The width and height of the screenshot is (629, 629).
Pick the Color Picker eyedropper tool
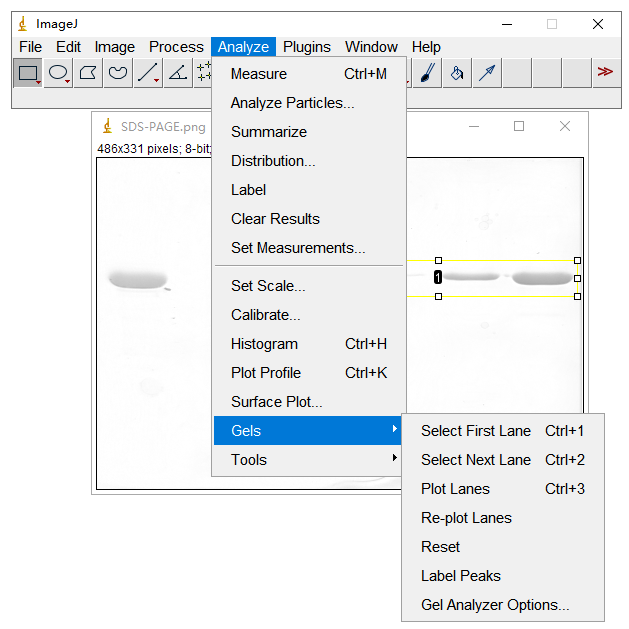pyautogui.click(x=486, y=72)
